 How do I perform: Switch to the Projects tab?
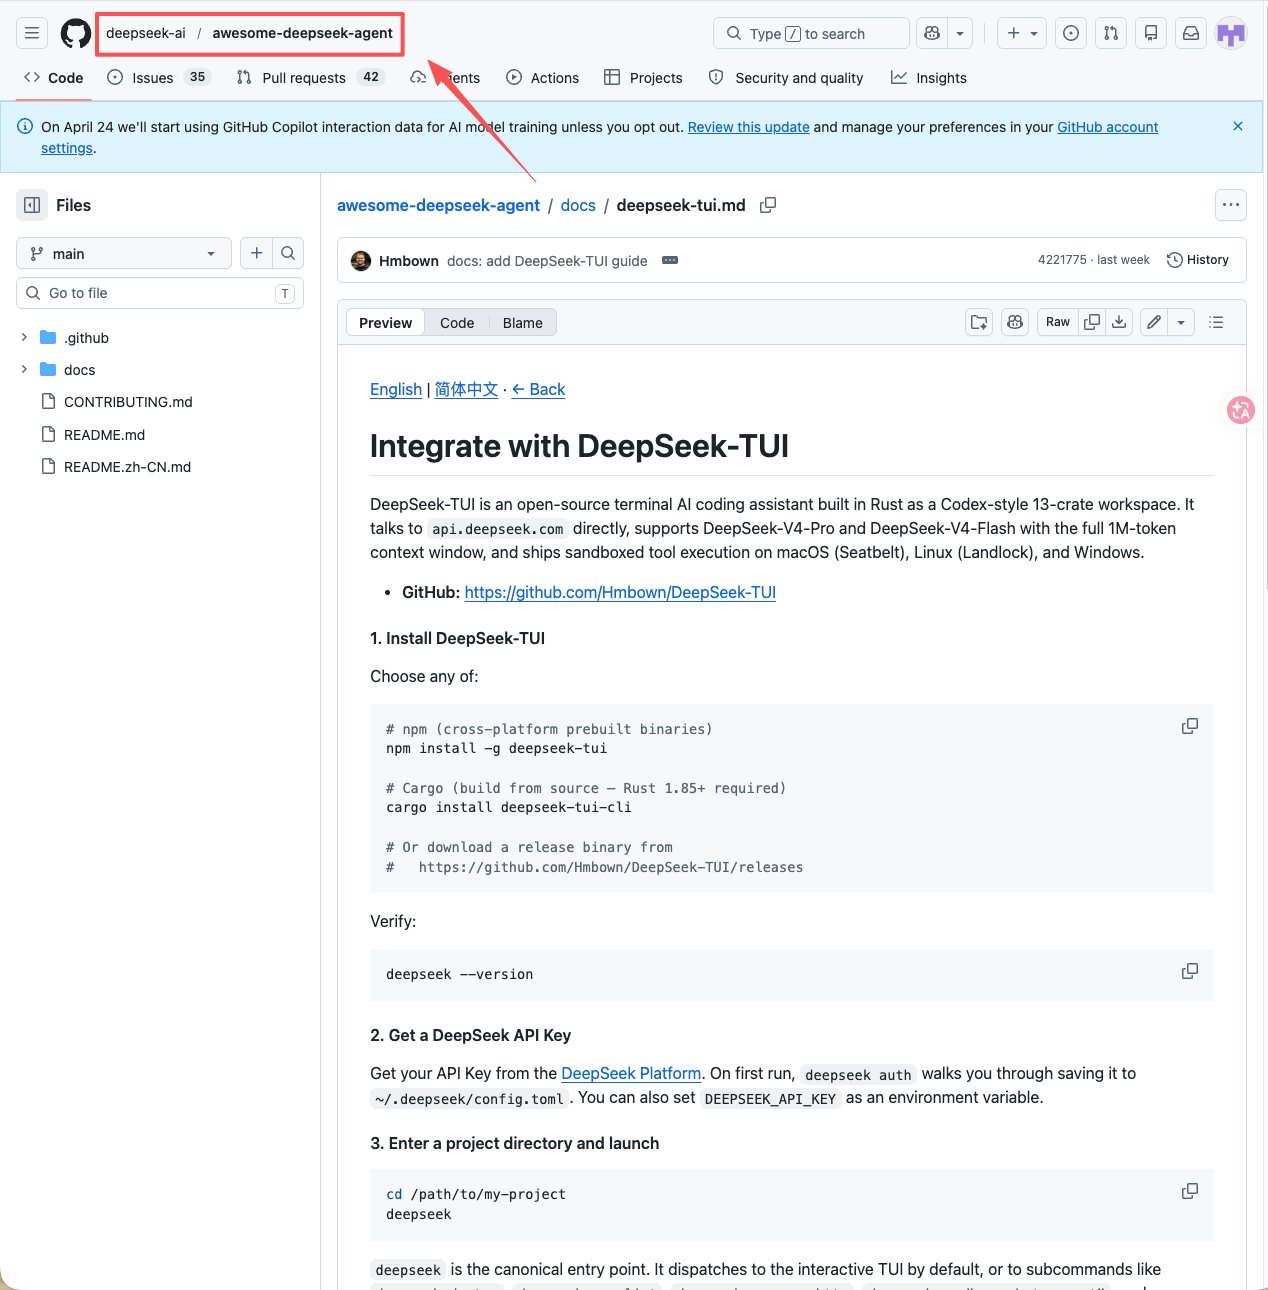(x=644, y=78)
